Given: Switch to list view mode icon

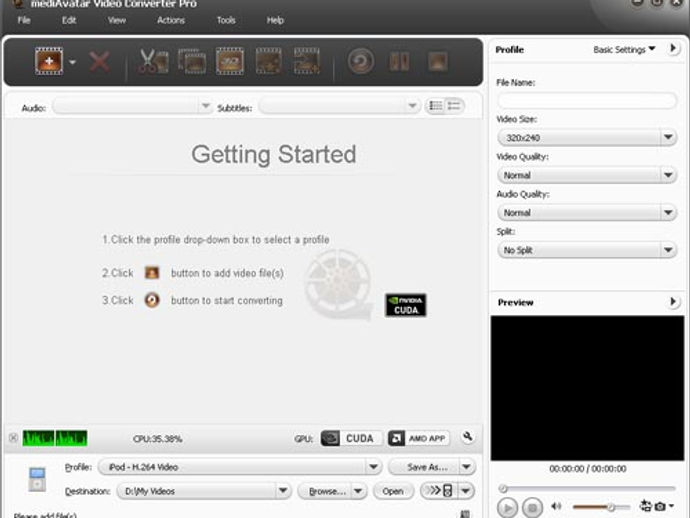Looking at the screenshot, I should pos(436,106).
